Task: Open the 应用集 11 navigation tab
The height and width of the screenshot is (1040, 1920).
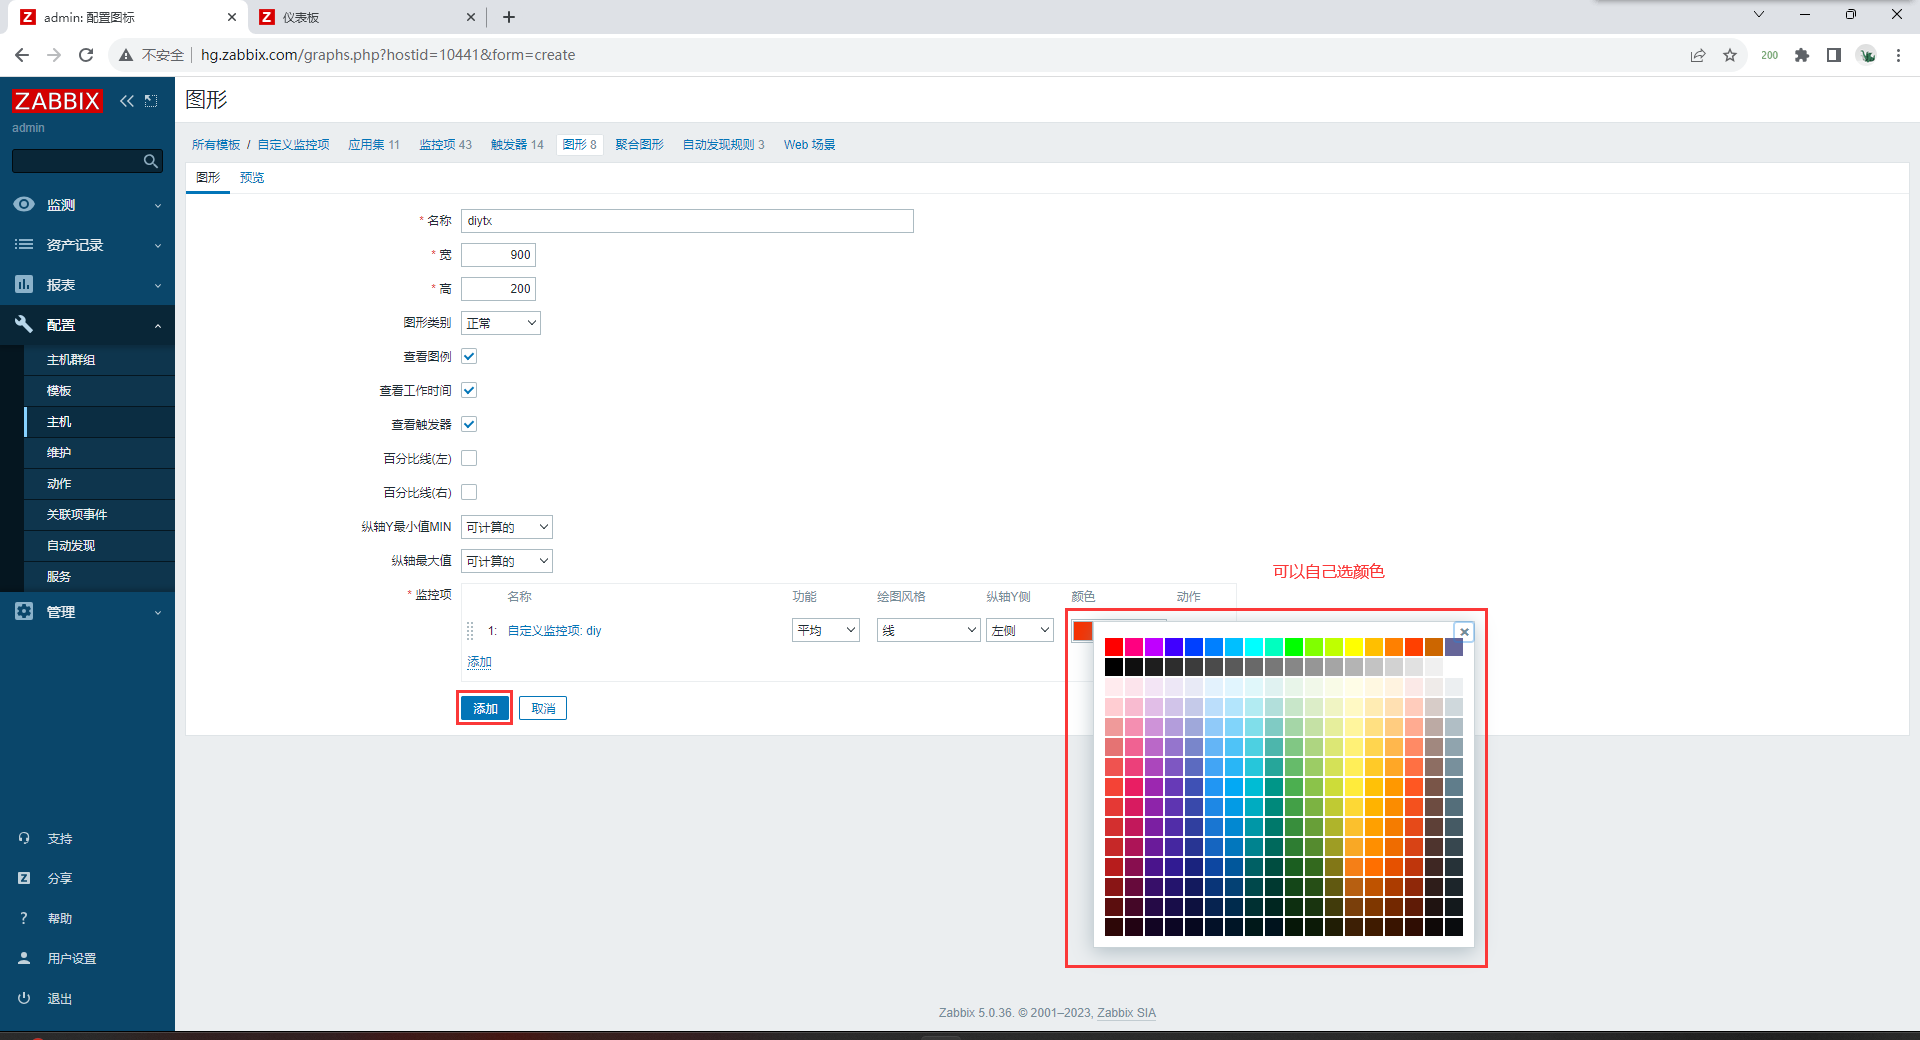Action: click(x=374, y=145)
